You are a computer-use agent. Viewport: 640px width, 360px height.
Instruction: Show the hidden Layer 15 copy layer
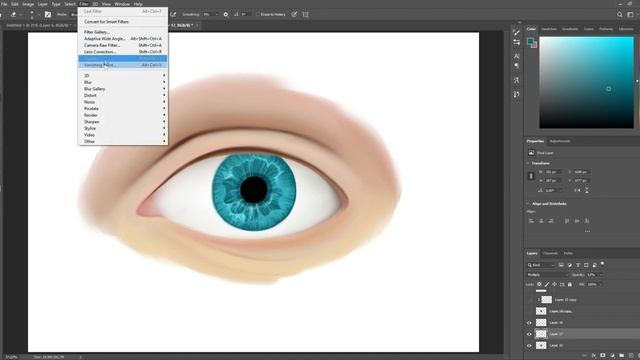pyautogui.click(x=529, y=300)
